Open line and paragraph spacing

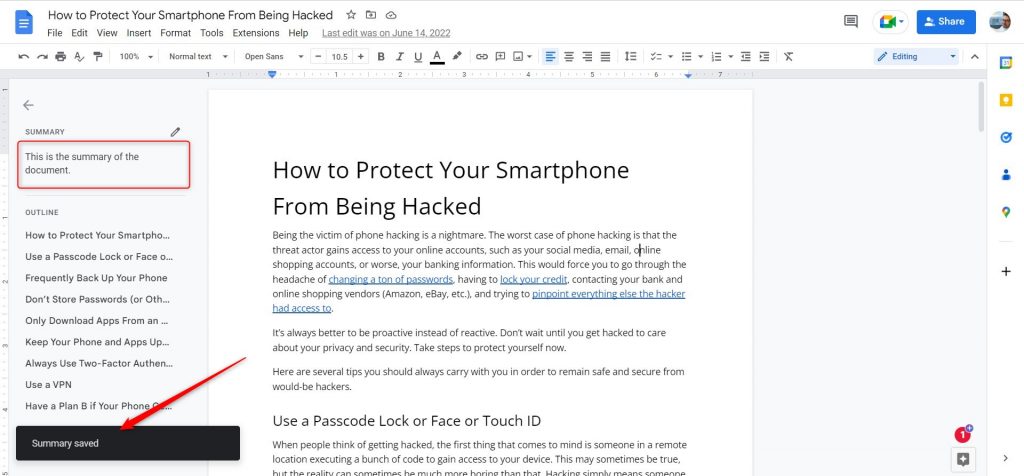[630, 57]
